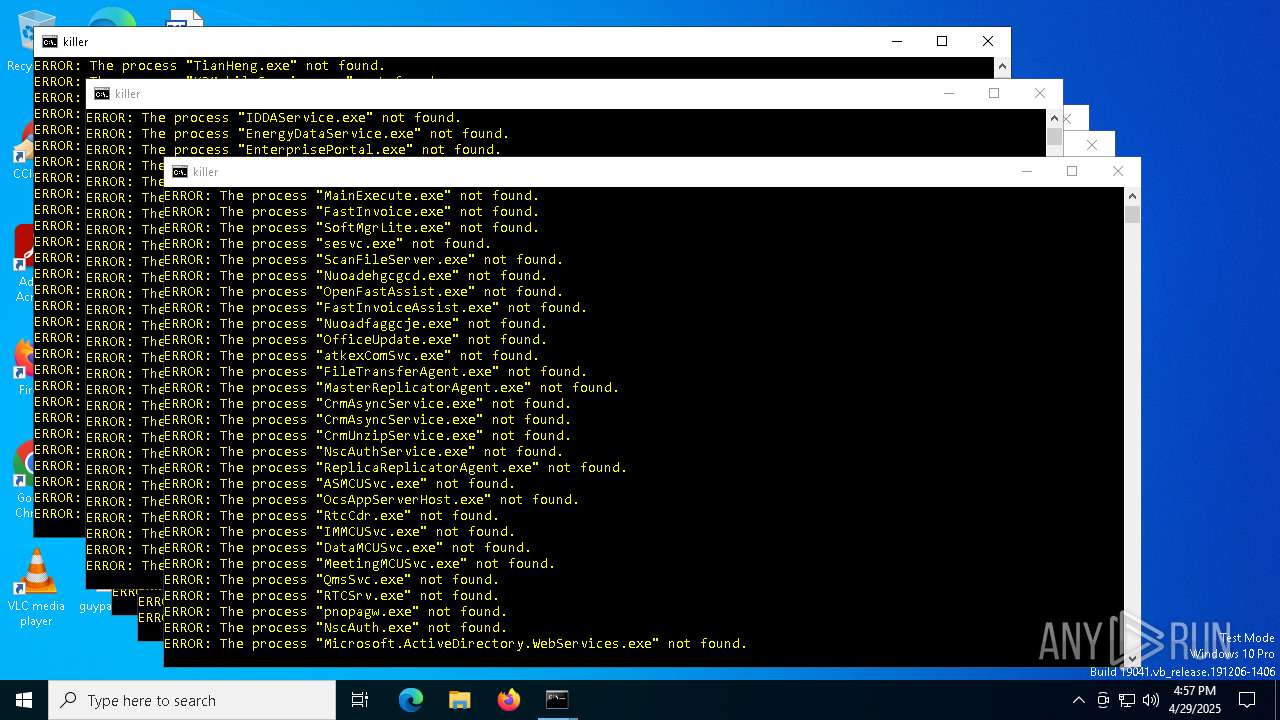The height and width of the screenshot is (720, 1280).
Task: Close the front killer window
Action: click(1118, 171)
